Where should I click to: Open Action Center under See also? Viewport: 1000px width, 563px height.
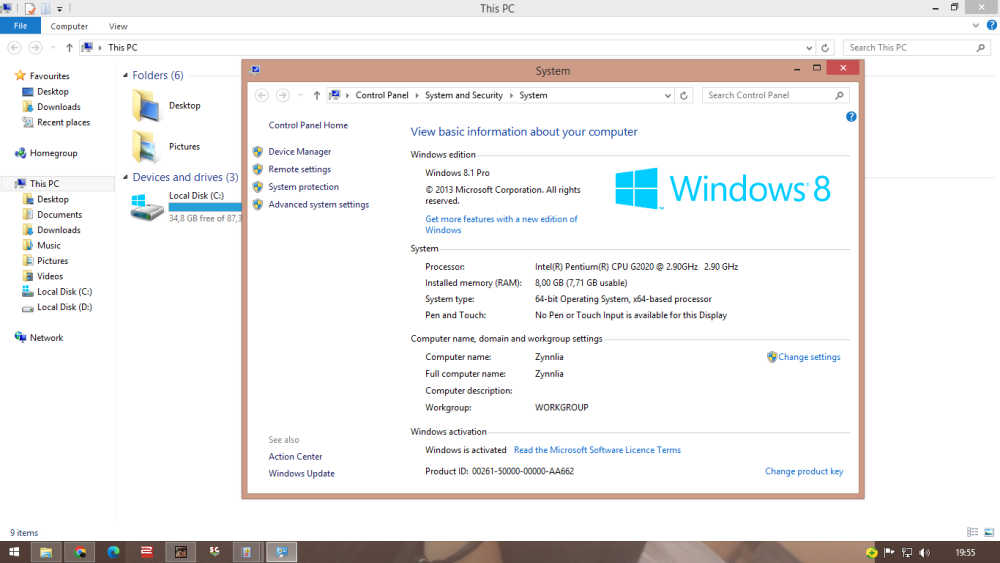(x=295, y=457)
